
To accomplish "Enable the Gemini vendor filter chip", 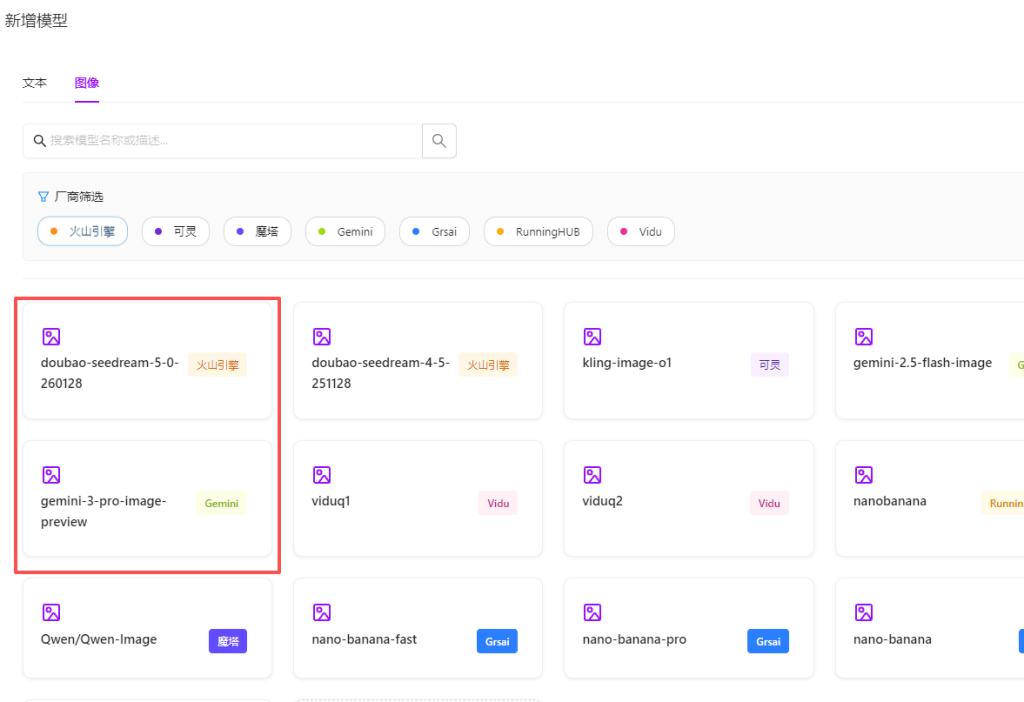I will coord(345,232).
